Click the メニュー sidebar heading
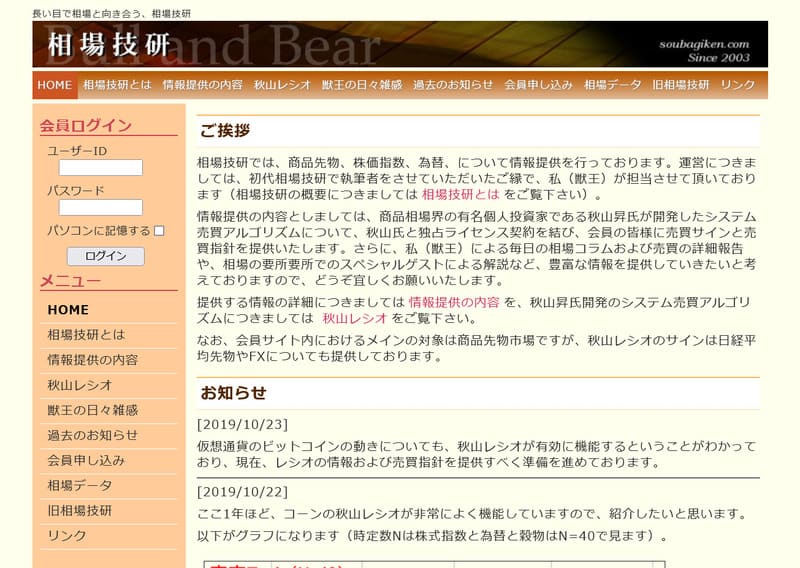 tap(70, 281)
